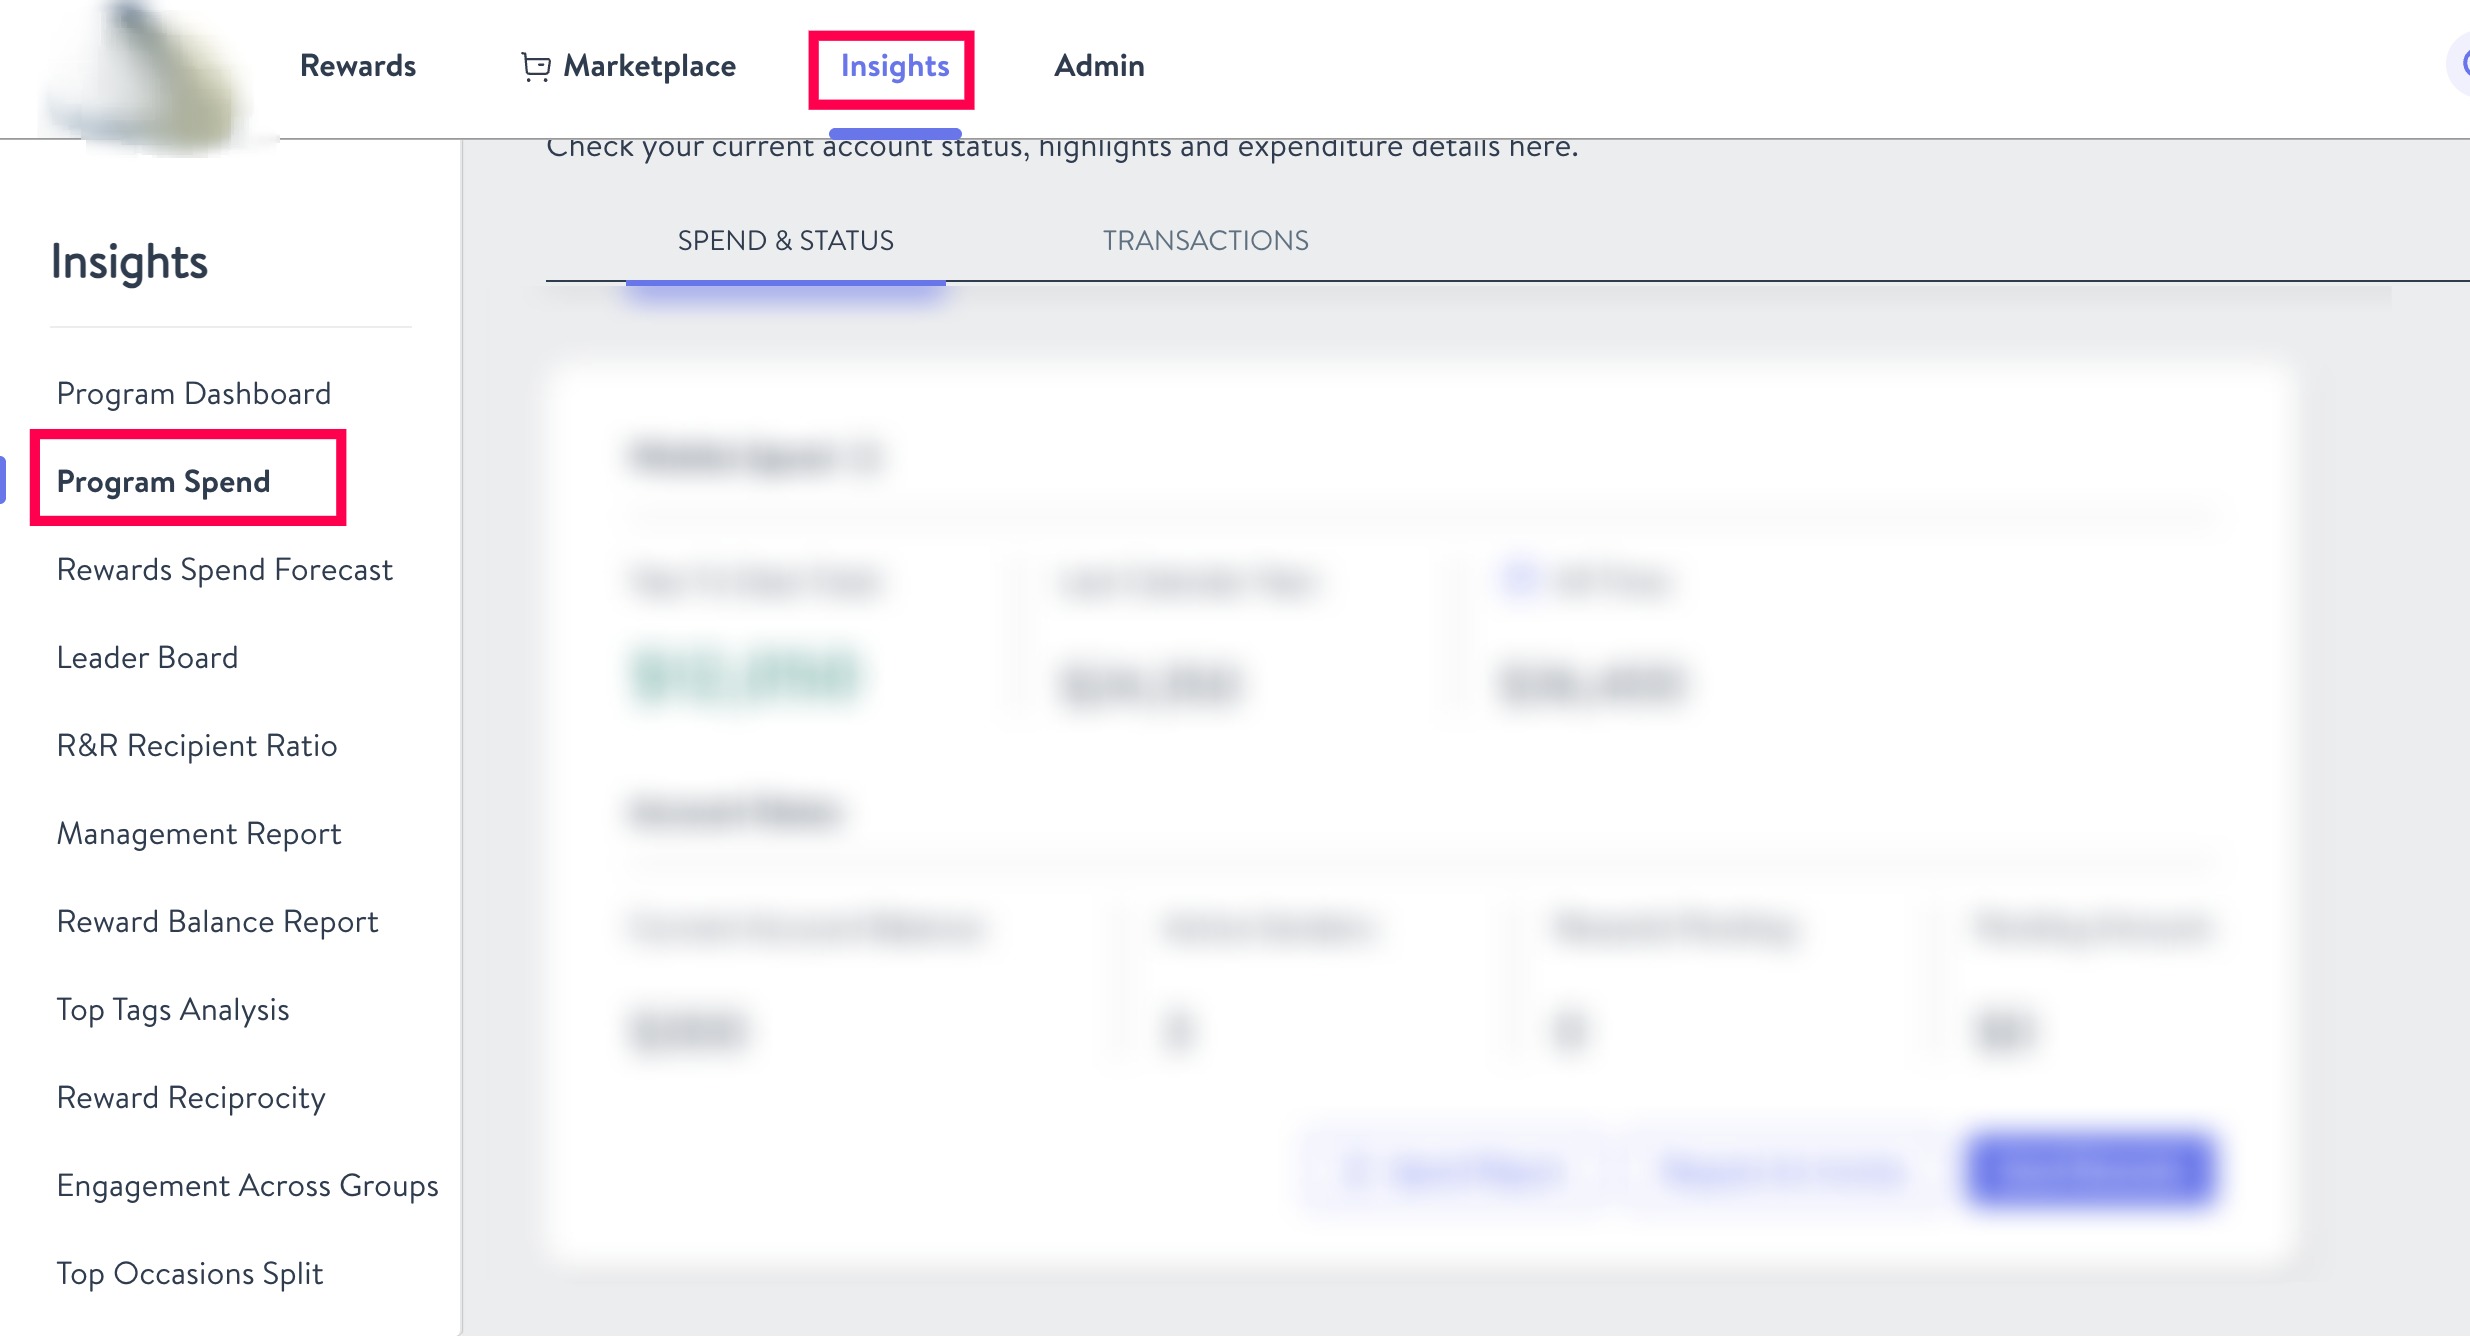Switch to the TRANSACTIONS tab
The width and height of the screenshot is (2470, 1338).
(1204, 241)
